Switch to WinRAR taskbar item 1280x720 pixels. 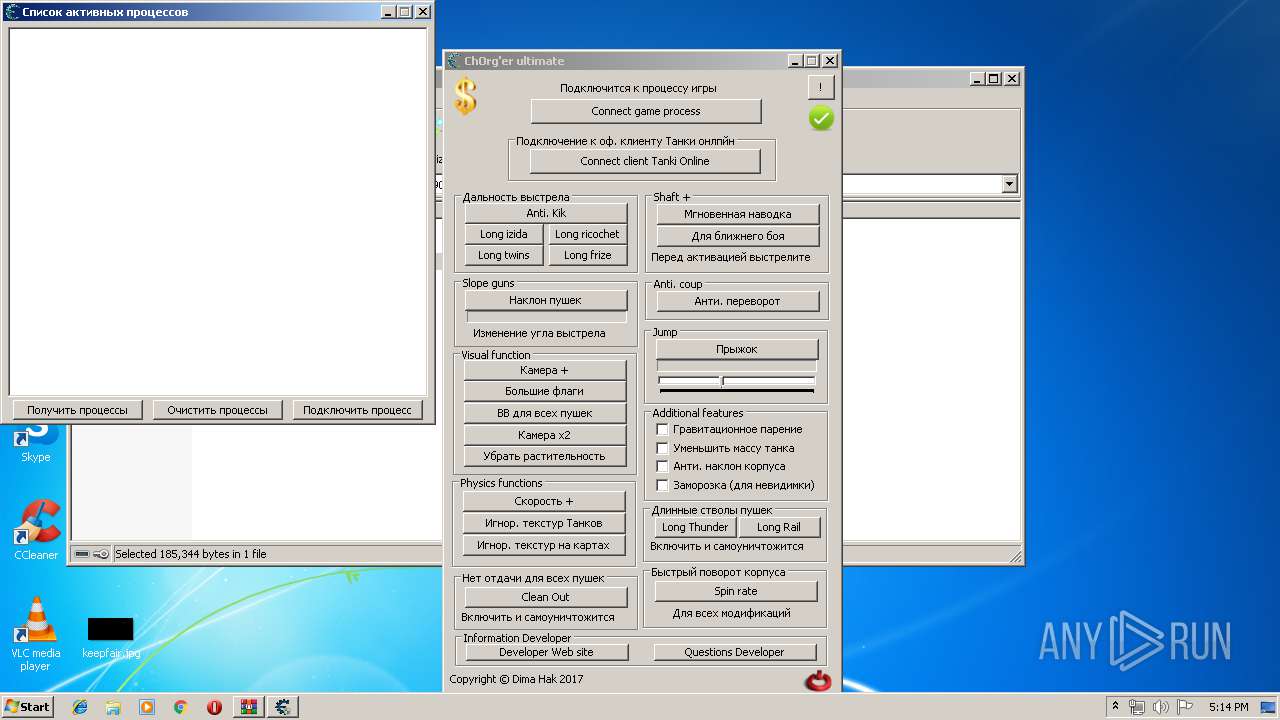(x=248, y=707)
